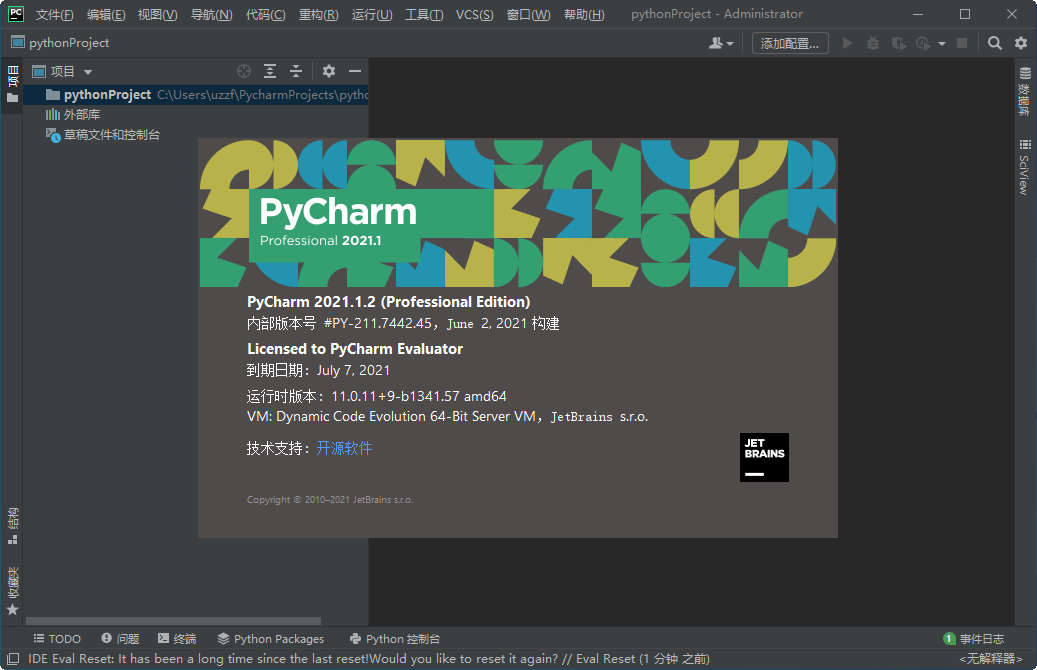Open the 导航(N) menu
Image resolution: width=1037 pixels, height=670 pixels.
[x=212, y=15]
